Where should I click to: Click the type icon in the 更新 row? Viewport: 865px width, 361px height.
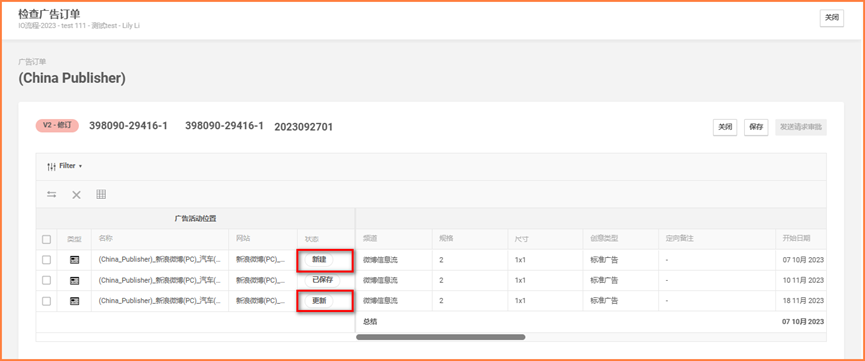[x=74, y=301]
